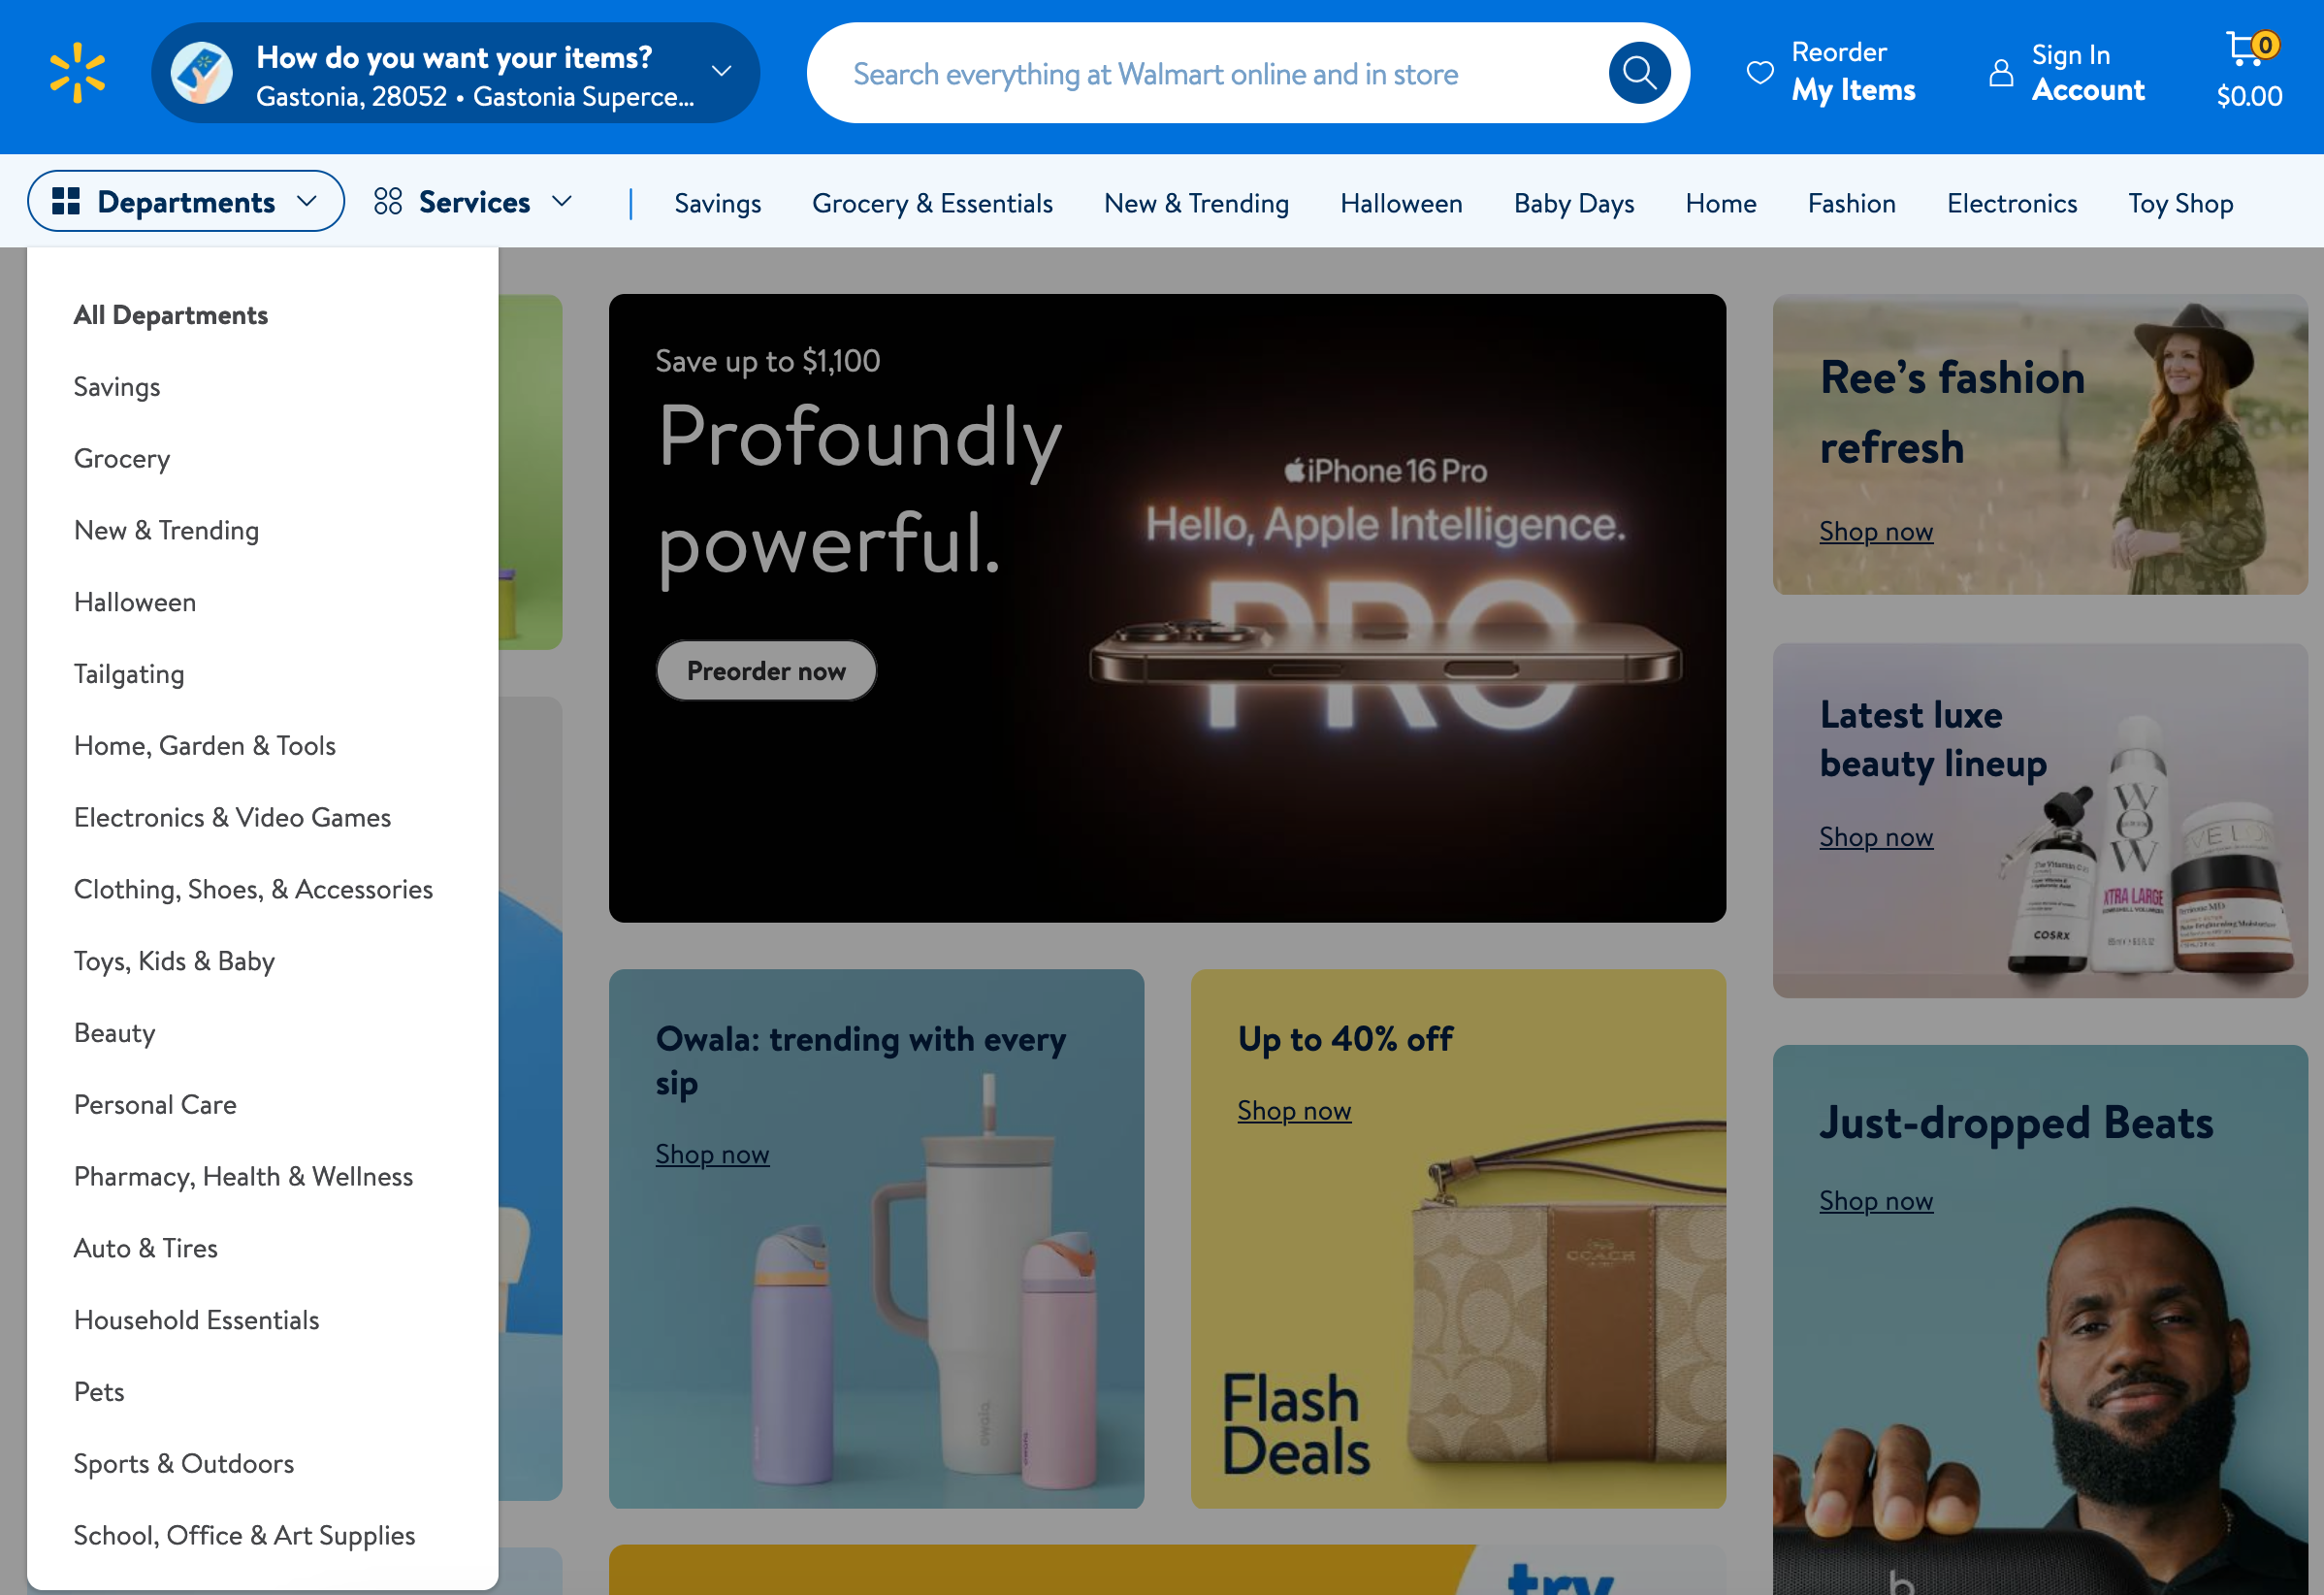
Task: Click Shop now for Owala trending
Action: pyautogui.click(x=714, y=1154)
